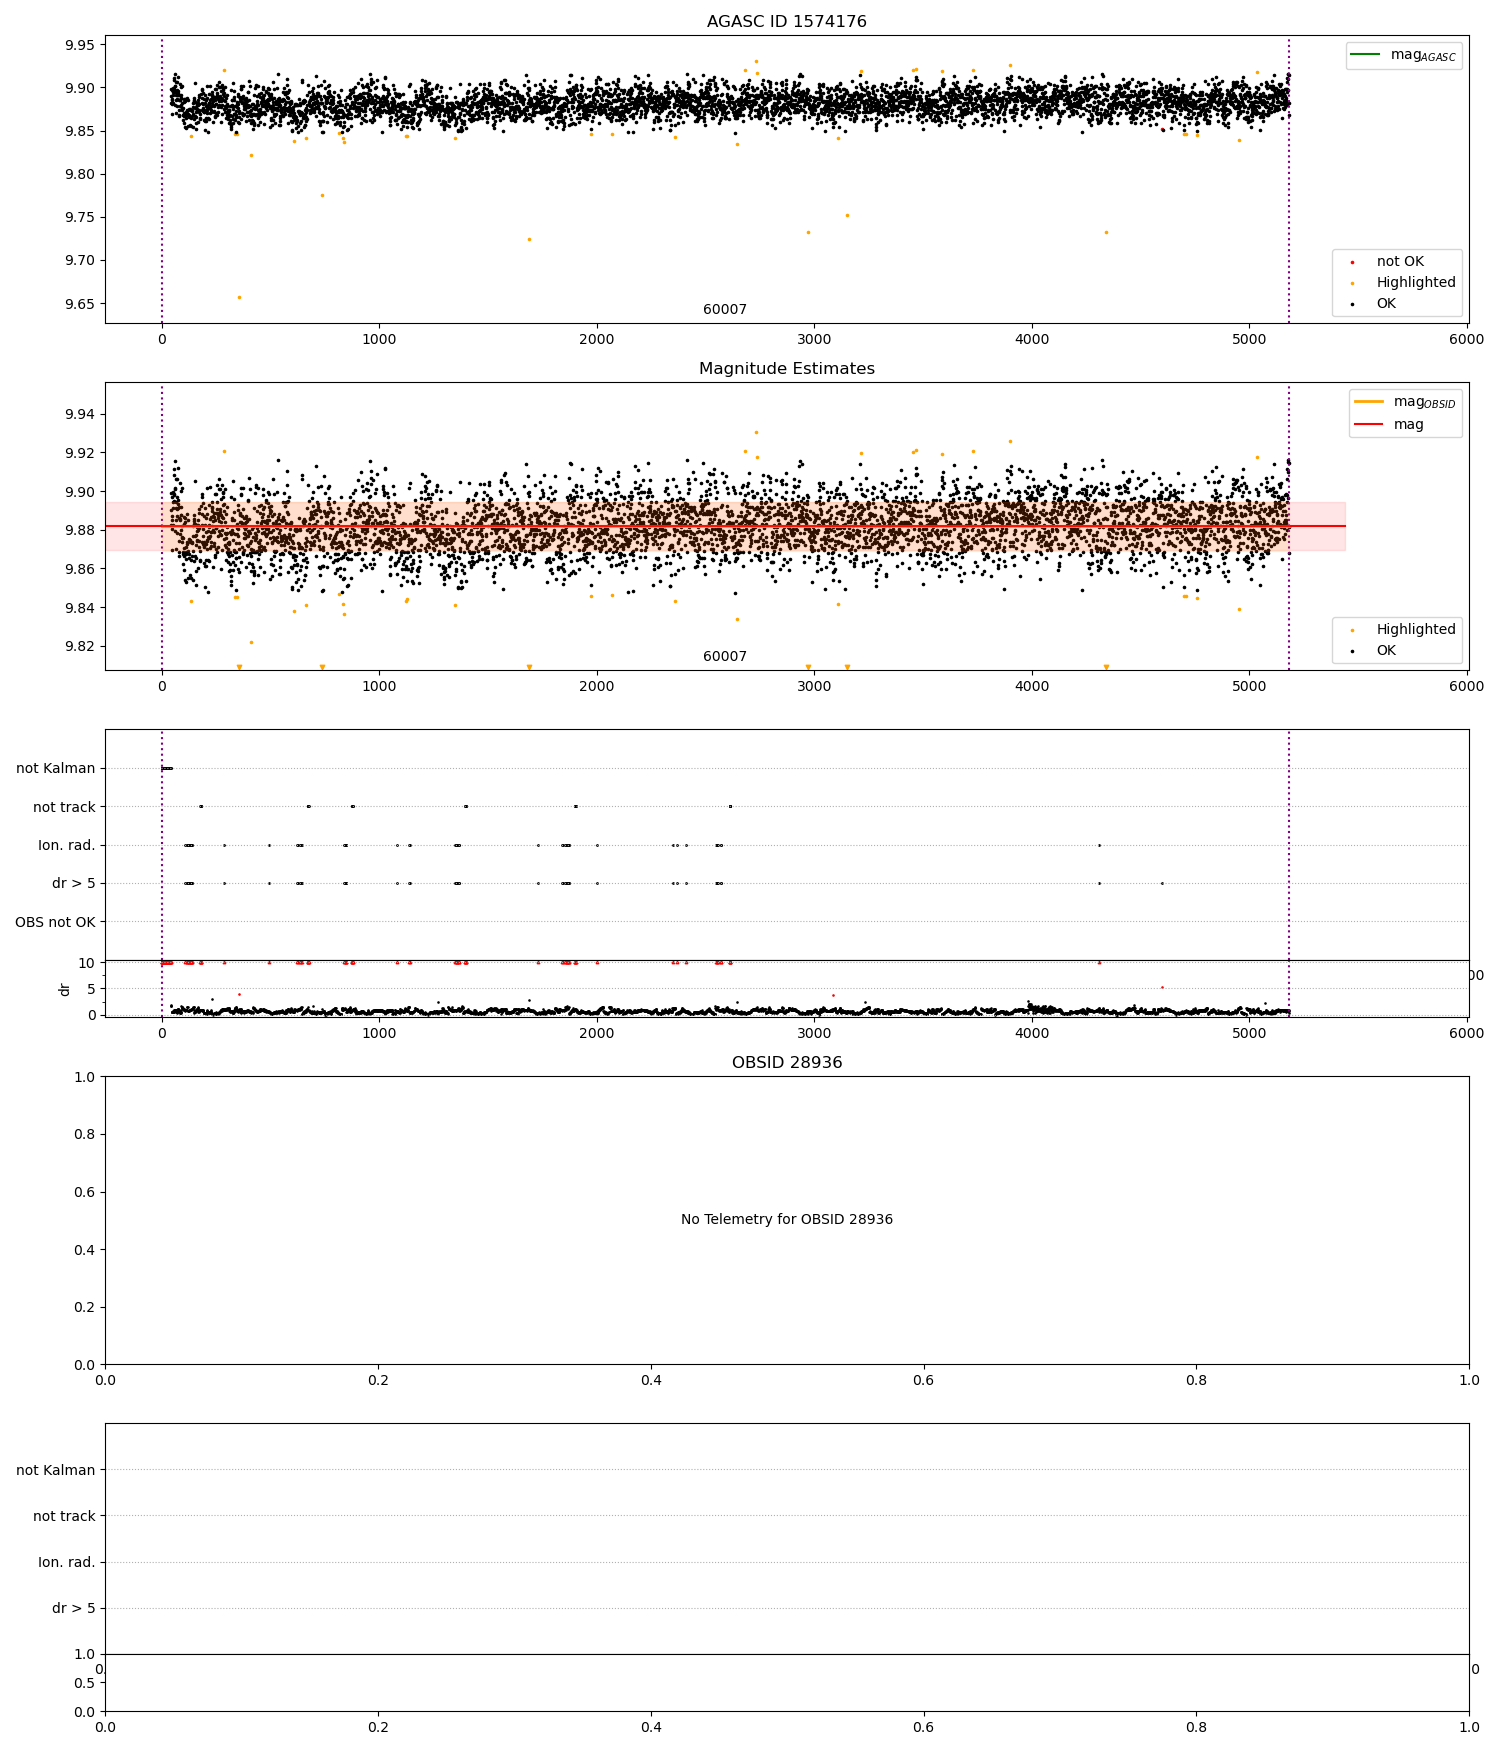
Task: Click the 9.88 y-axis tick label
Action: pos(80,531)
